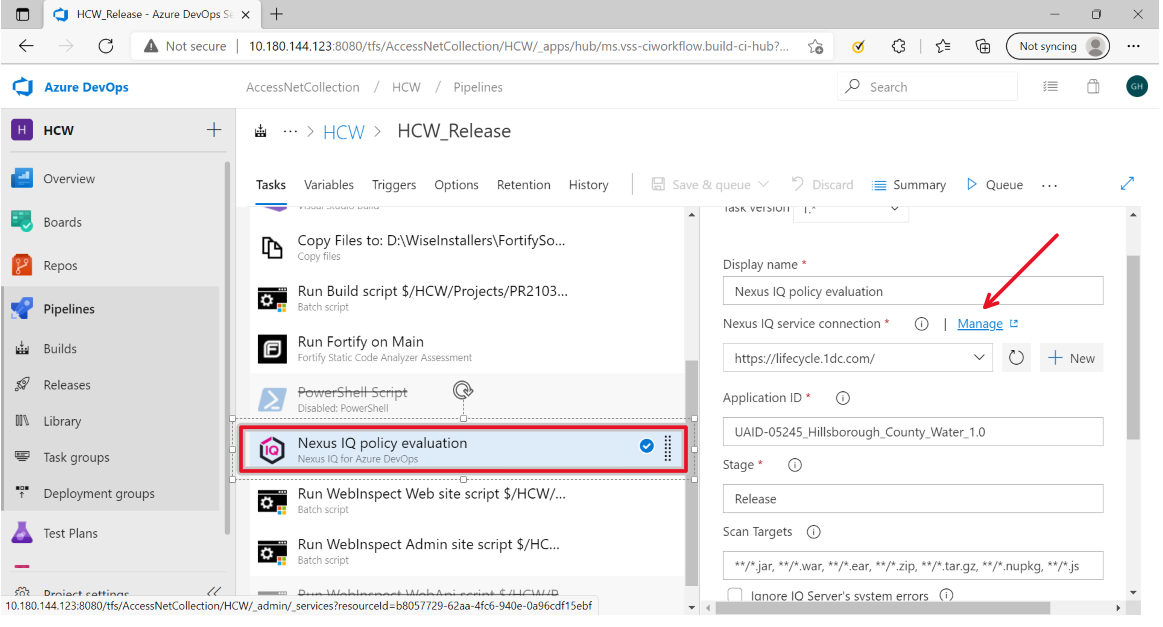Switch to the Options tab
The width and height of the screenshot is (1163, 627).
[x=456, y=185]
